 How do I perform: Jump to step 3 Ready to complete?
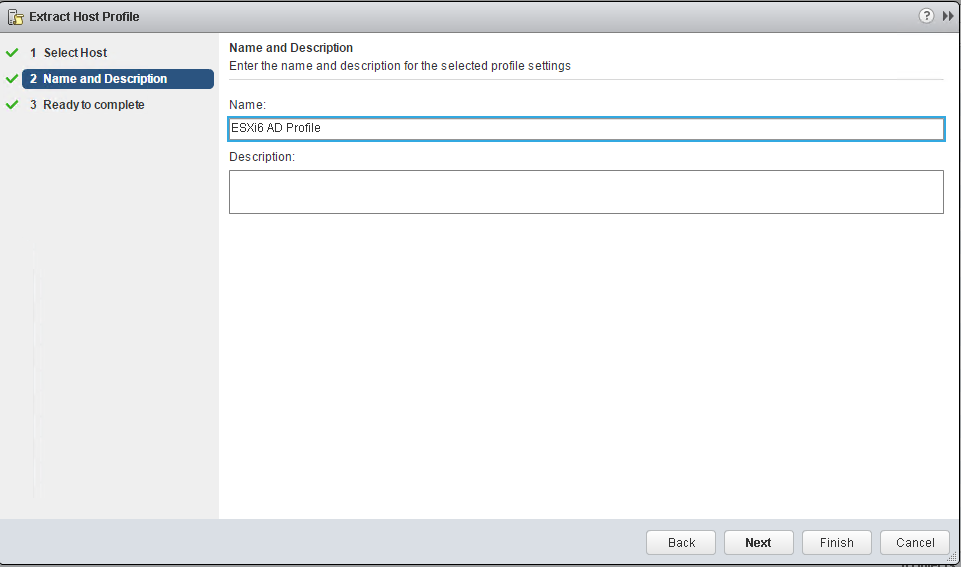[87, 105]
